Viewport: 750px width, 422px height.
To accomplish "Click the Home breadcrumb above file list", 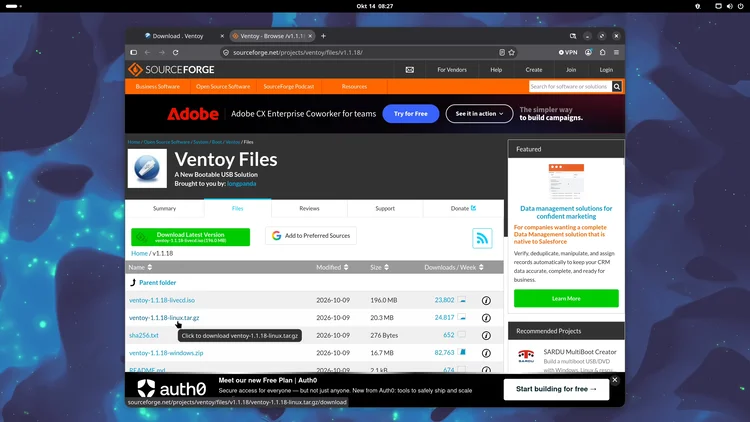I will point(139,254).
